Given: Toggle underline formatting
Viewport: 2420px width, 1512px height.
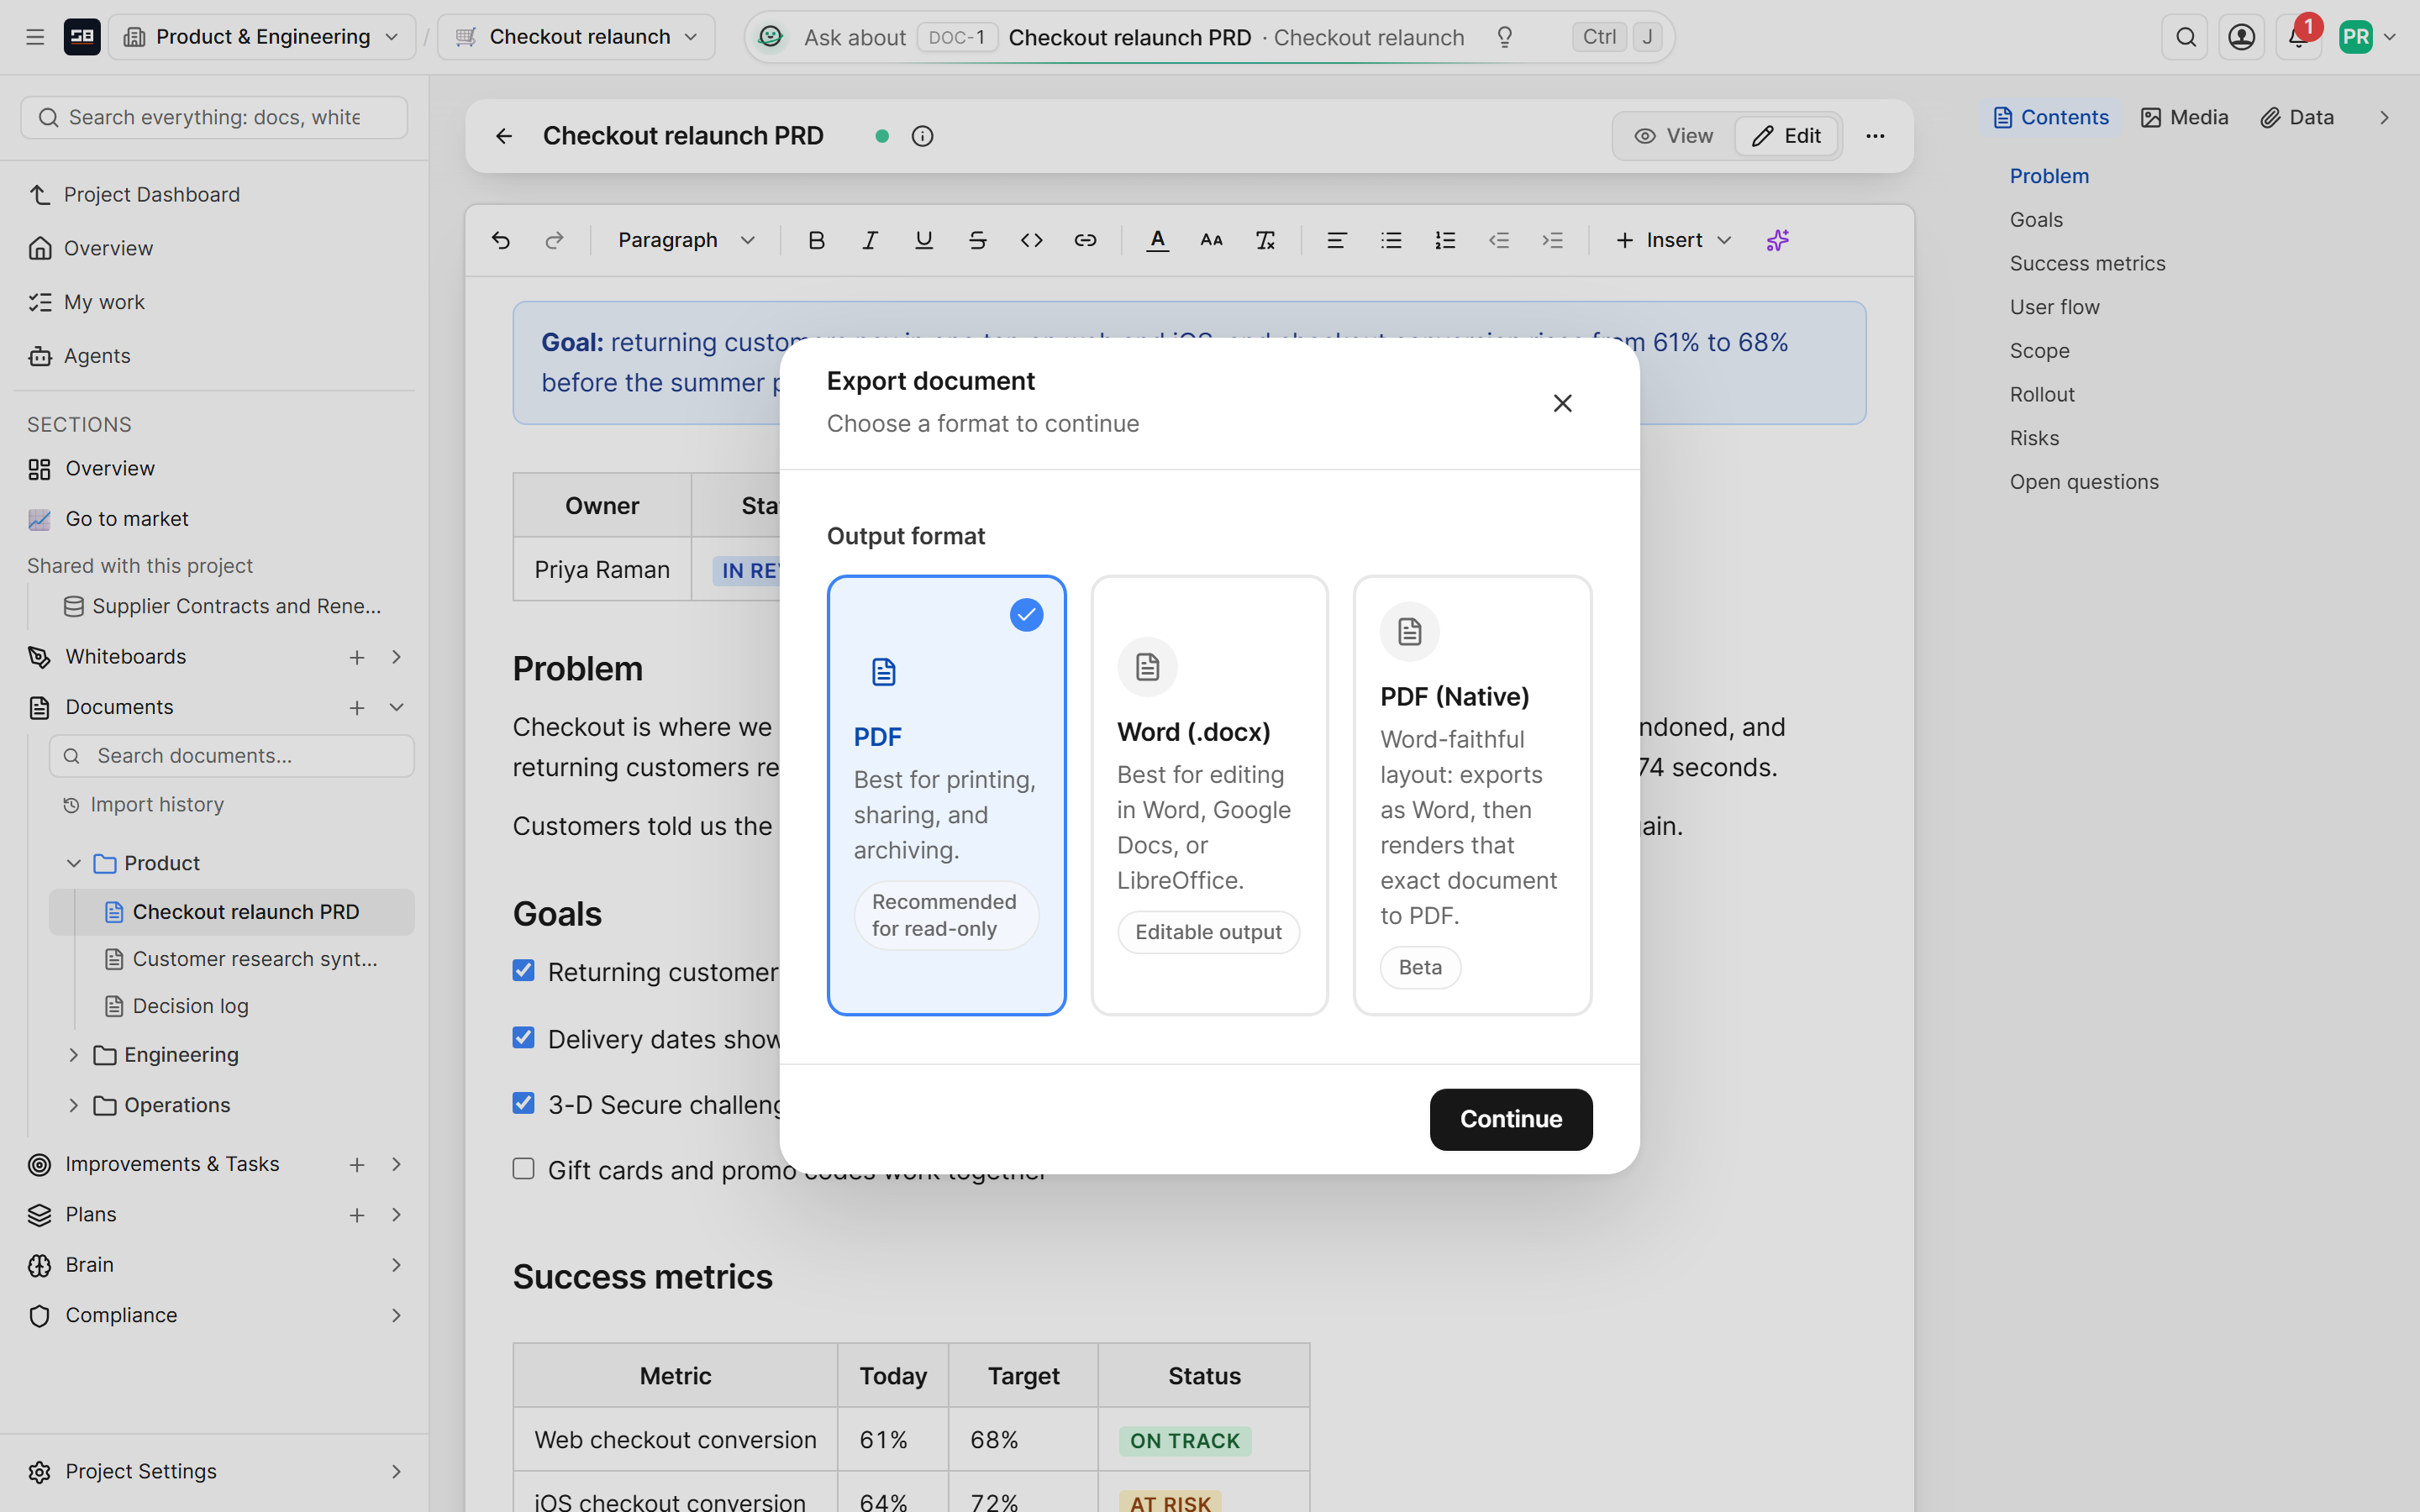Looking at the screenshot, I should (x=924, y=240).
